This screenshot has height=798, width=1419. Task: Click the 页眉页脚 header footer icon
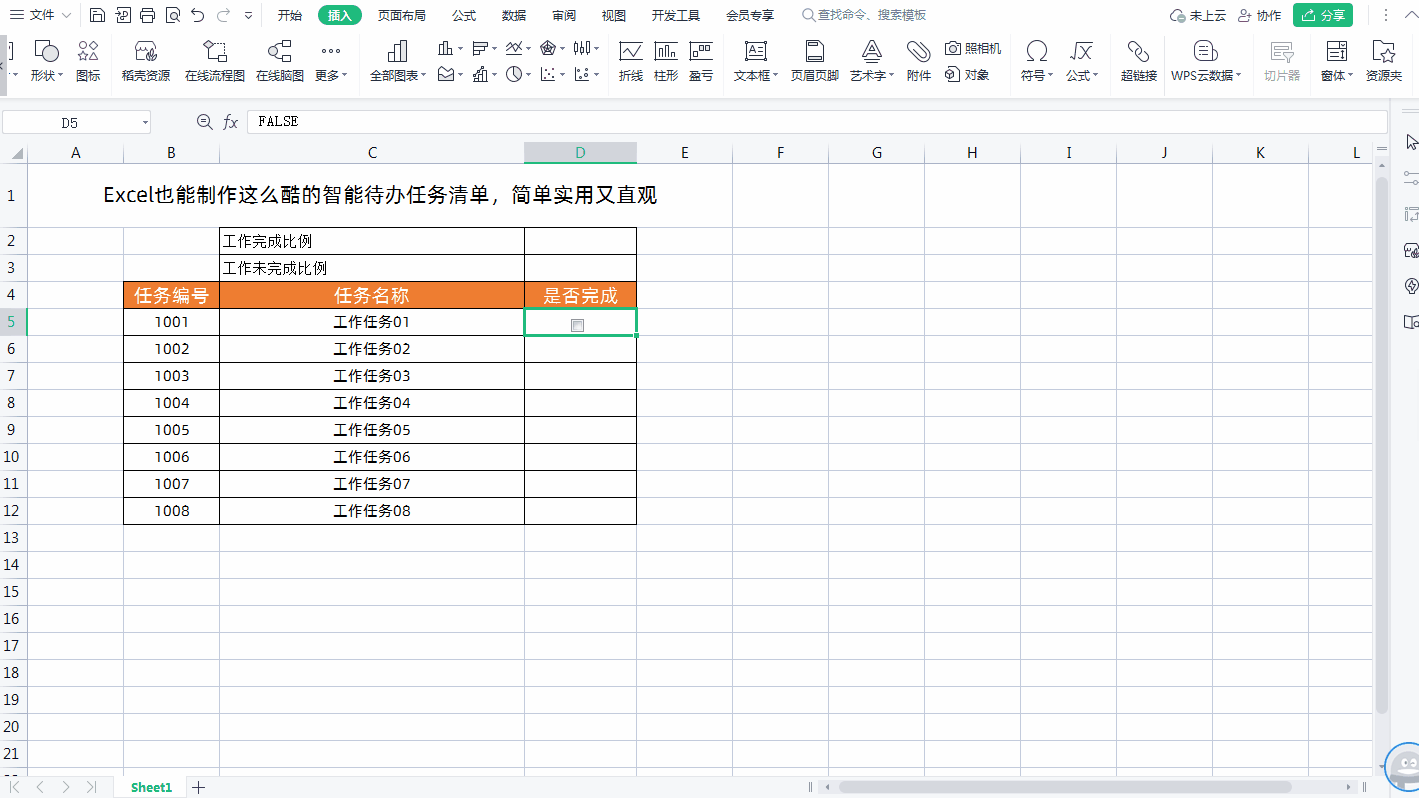pos(815,60)
